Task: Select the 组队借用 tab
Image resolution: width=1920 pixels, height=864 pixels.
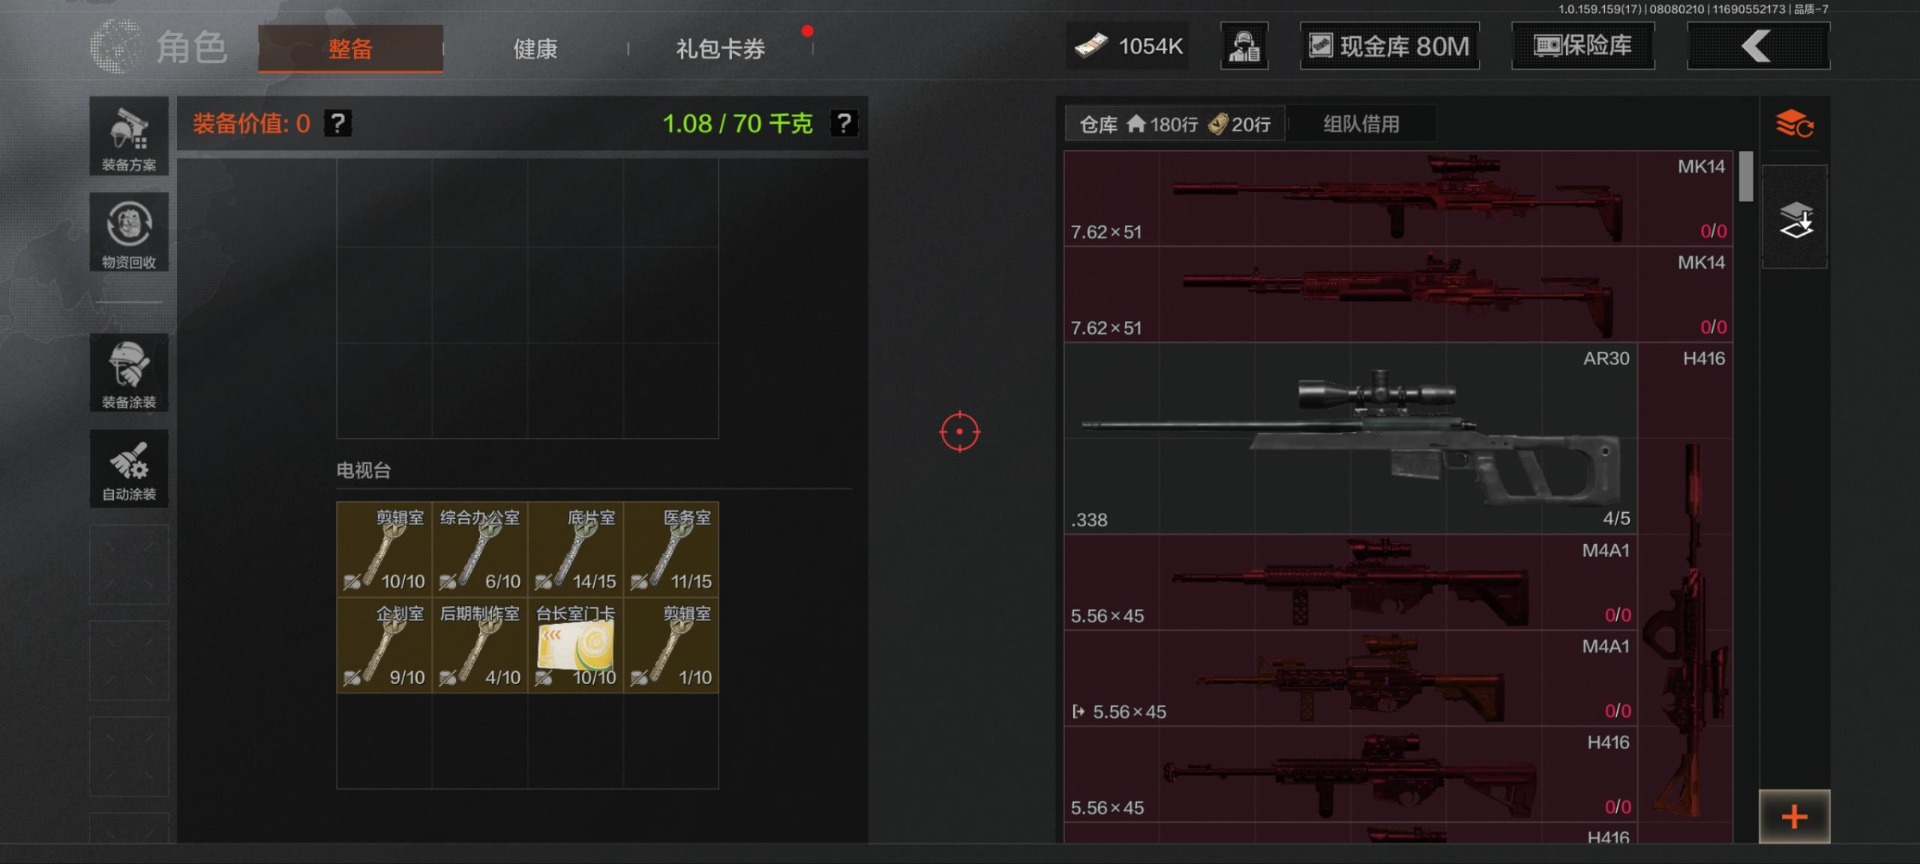Action: (x=1361, y=124)
